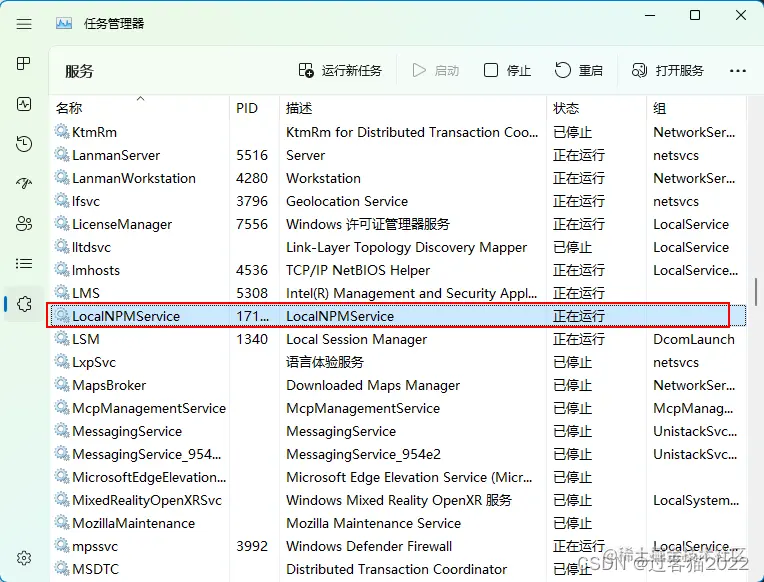Click 运行新任务 button
This screenshot has height=582, width=764.
click(x=340, y=71)
